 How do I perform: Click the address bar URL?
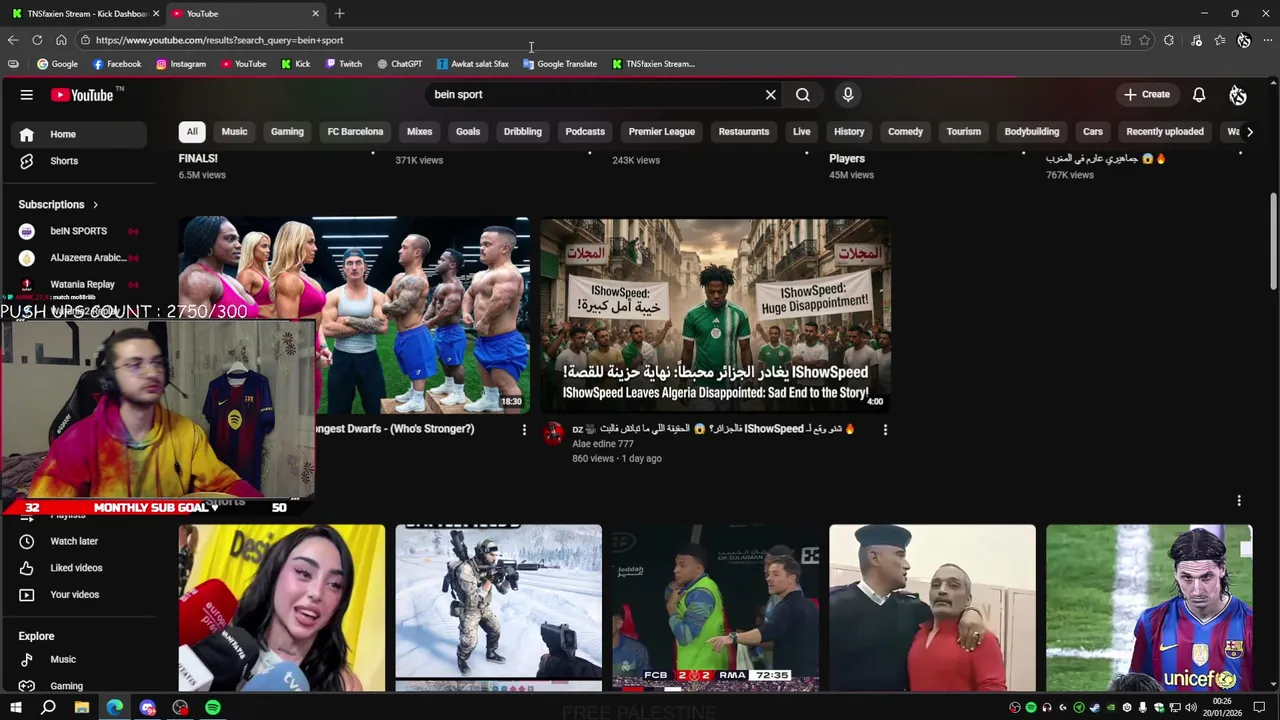(219, 40)
